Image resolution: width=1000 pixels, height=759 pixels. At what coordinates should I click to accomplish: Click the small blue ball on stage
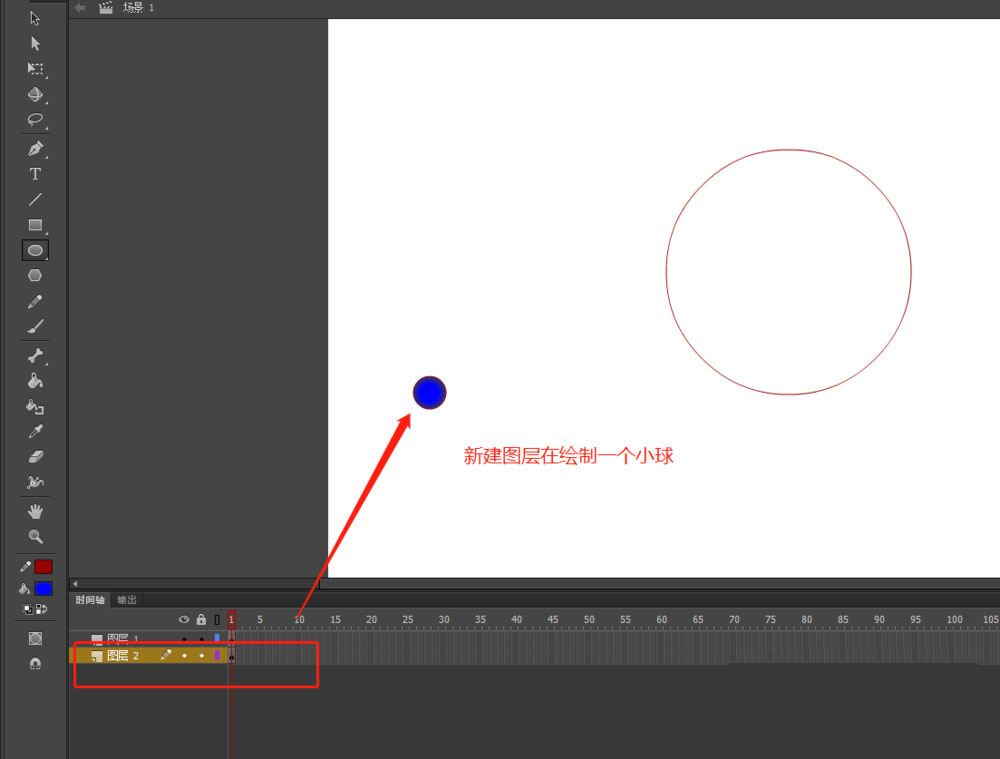[429, 393]
